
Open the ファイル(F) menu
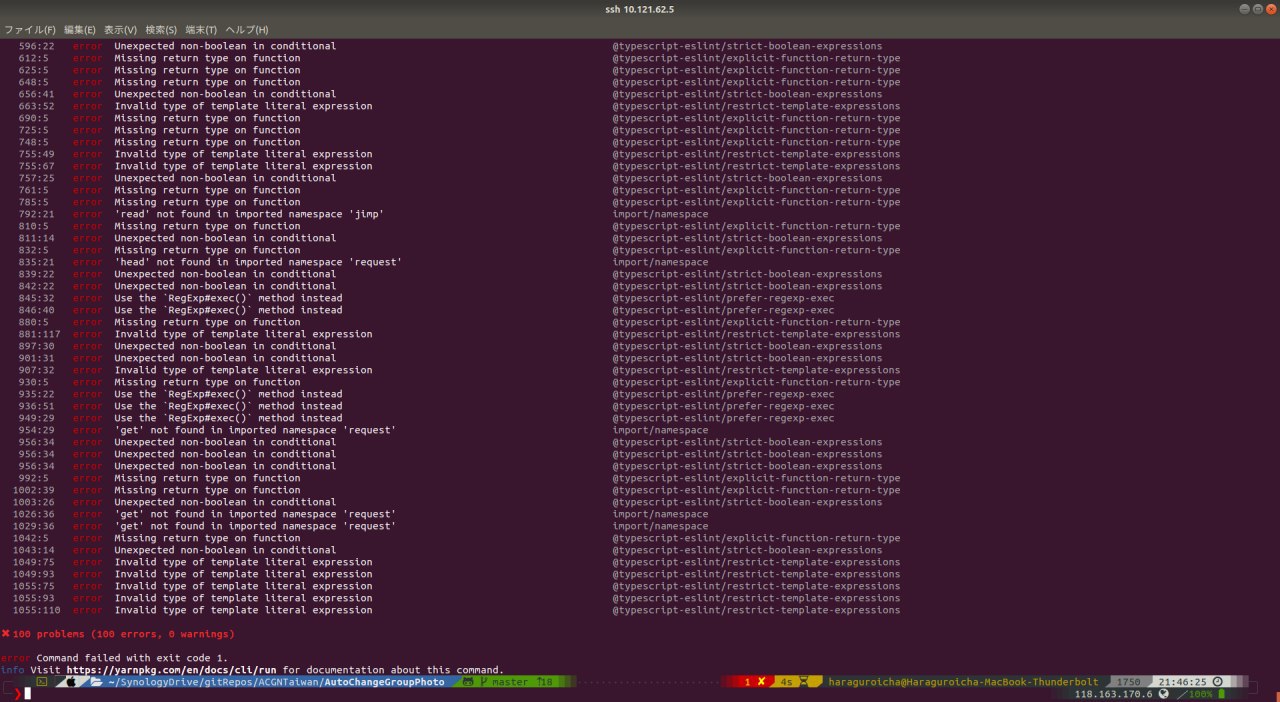click(30, 30)
